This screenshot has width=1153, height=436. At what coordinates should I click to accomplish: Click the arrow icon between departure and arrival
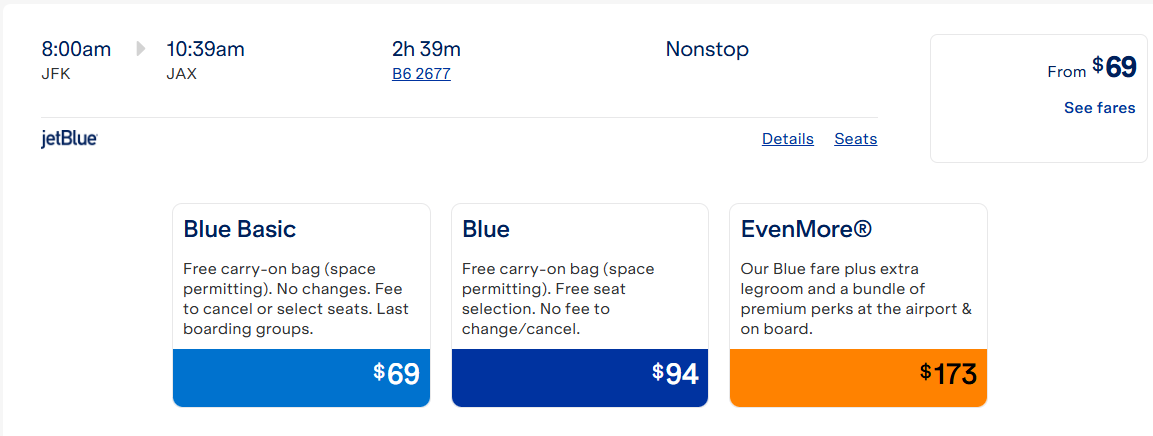140,49
